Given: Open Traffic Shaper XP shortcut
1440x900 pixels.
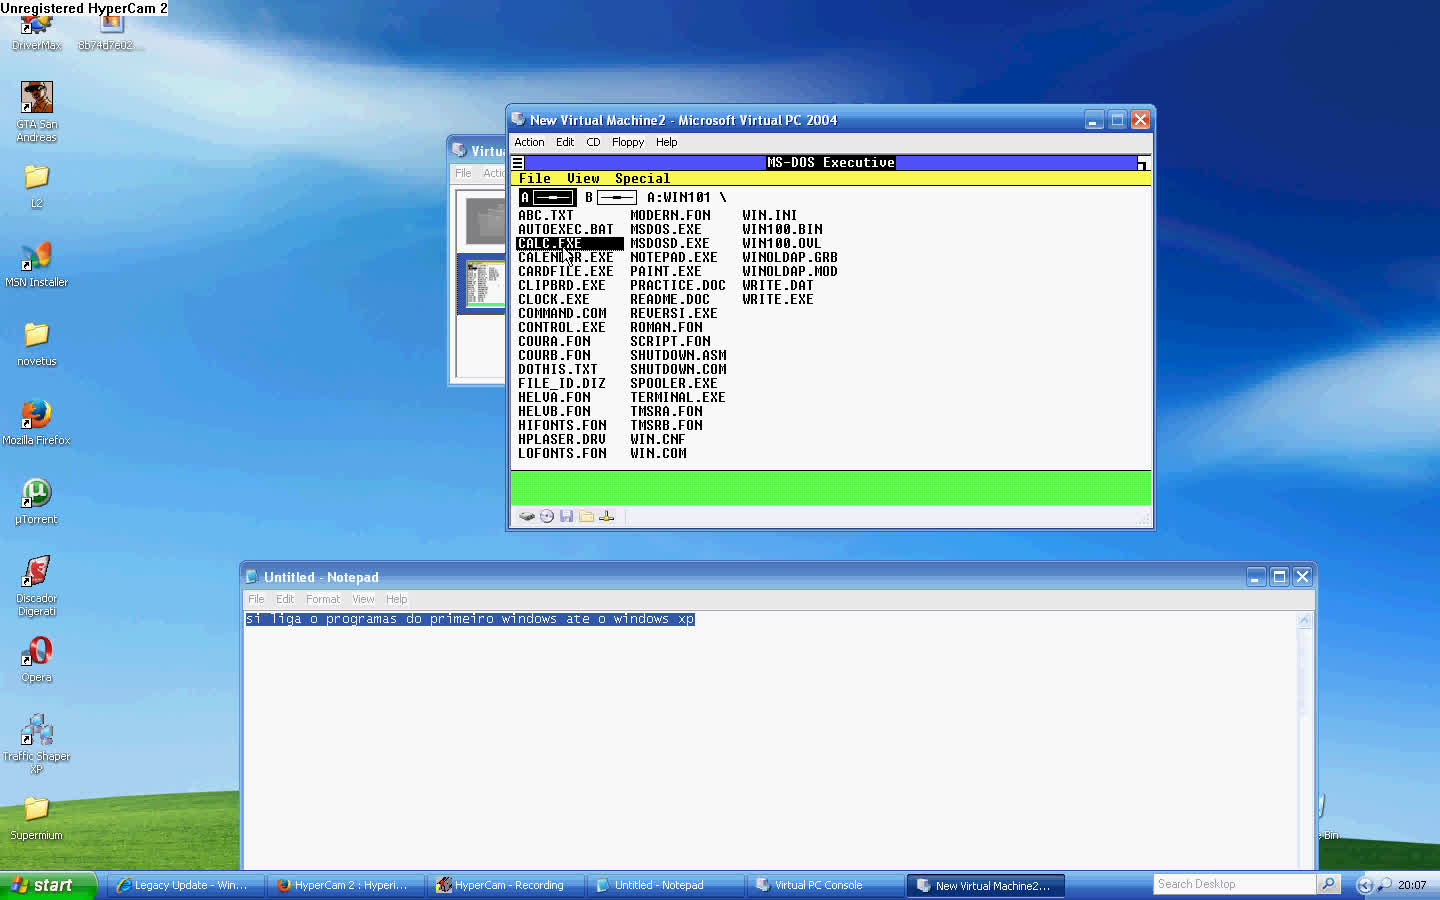Looking at the screenshot, I should [36, 743].
